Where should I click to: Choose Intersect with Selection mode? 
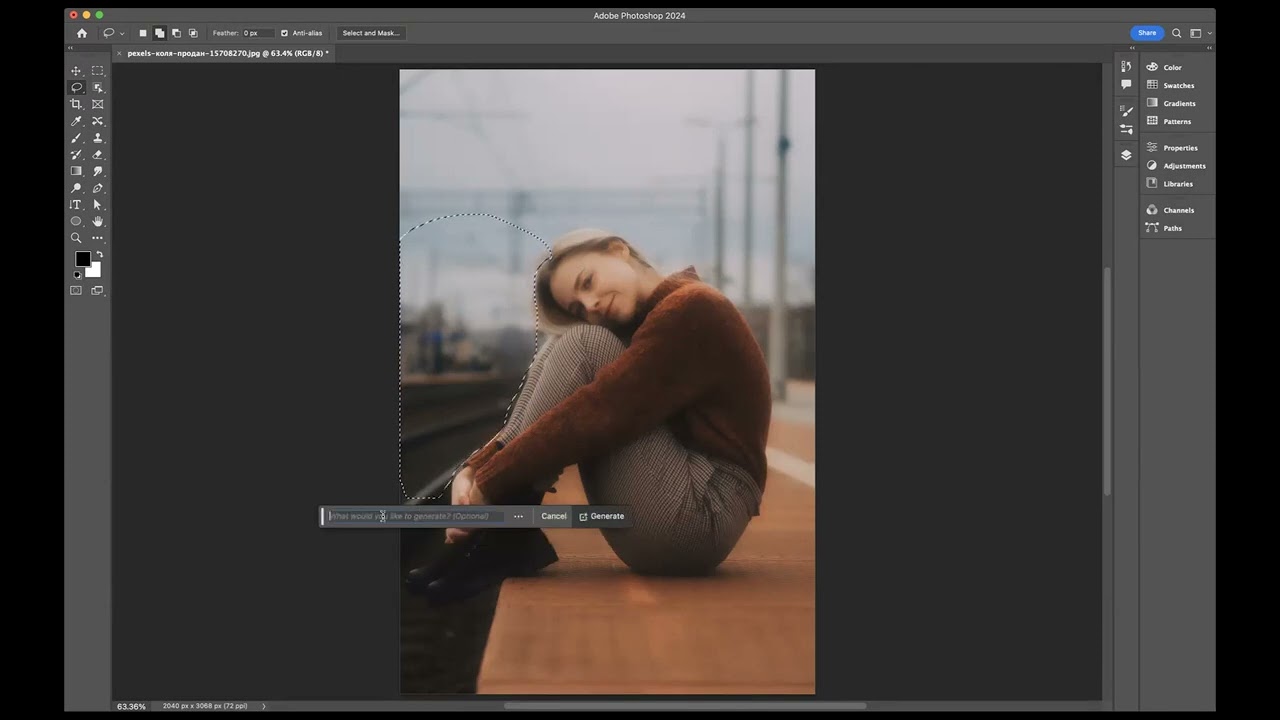193,33
